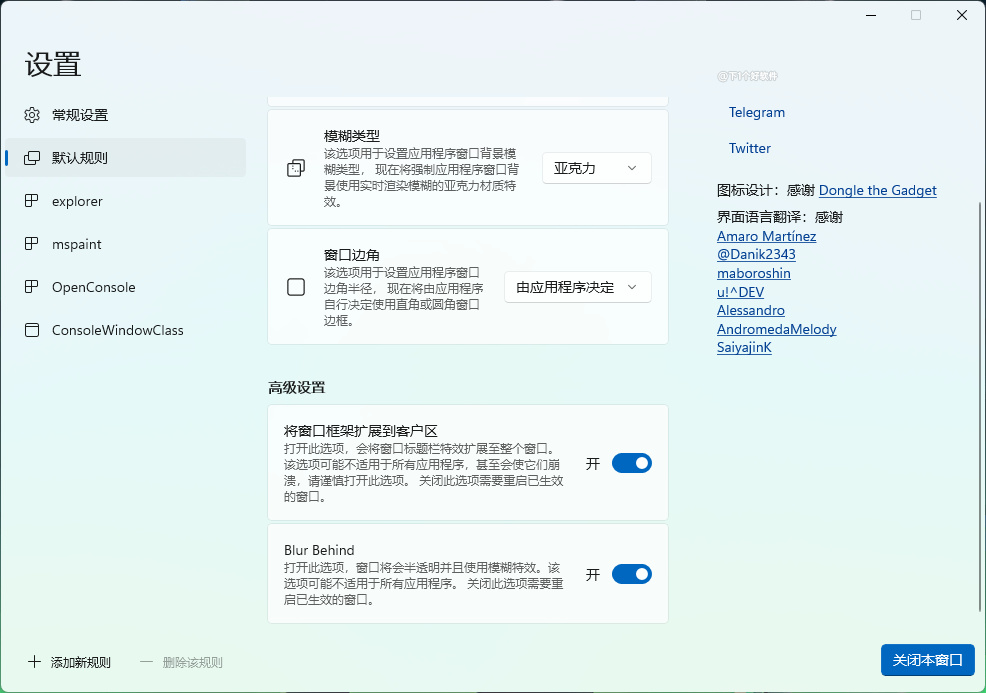Click the 默认规则 windows icon
Viewport: 986px width, 693px height.
tap(32, 158)
